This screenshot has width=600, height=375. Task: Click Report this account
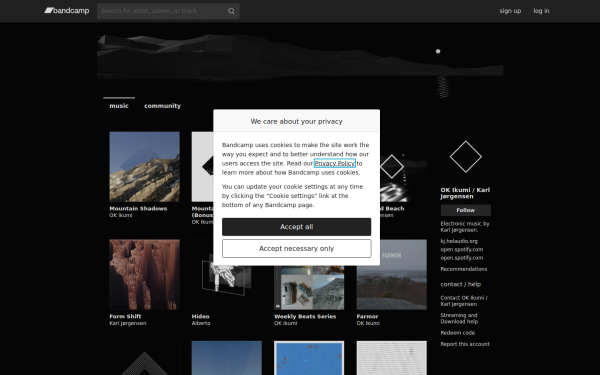[x=465, y=344]
